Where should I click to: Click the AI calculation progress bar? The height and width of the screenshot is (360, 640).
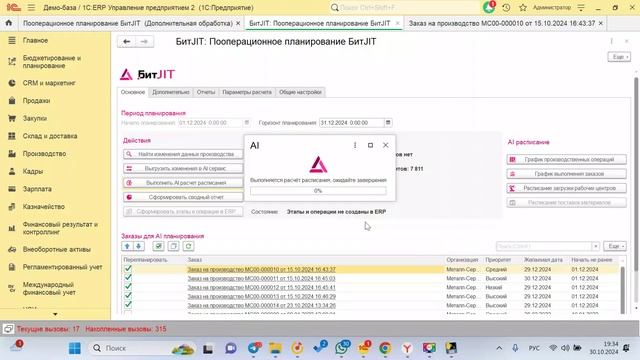pyautogui.click(x=318, y=191)
